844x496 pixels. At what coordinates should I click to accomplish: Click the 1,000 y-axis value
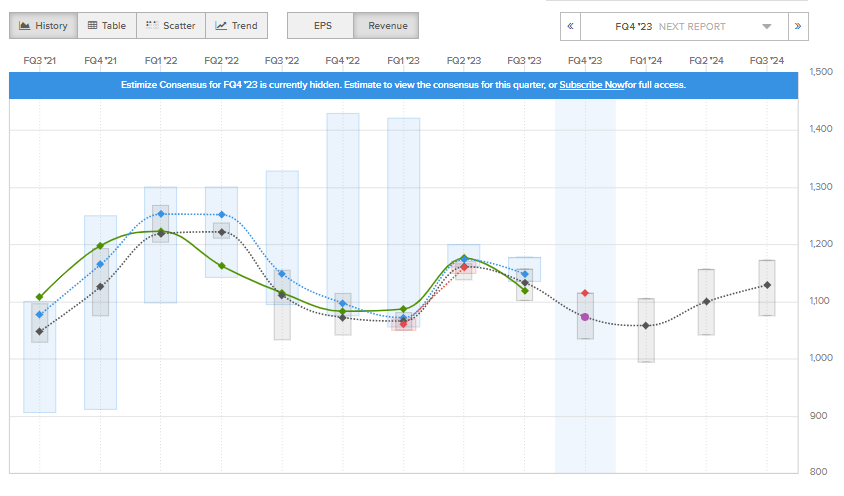(821, 358)
